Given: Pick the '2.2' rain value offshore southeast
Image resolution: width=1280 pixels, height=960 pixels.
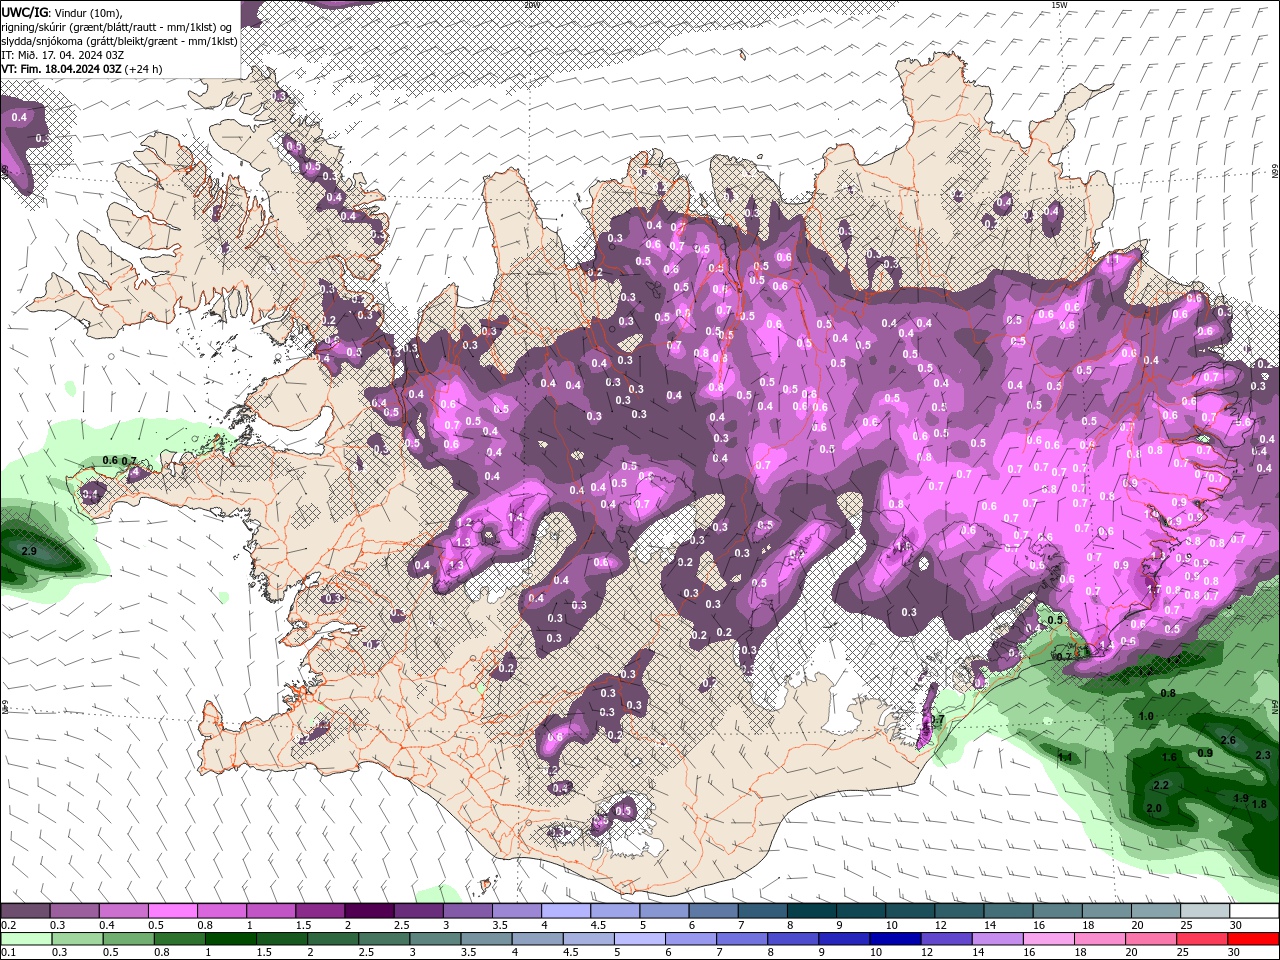Looking at the screenshot, I should [x=1162, y=786].
